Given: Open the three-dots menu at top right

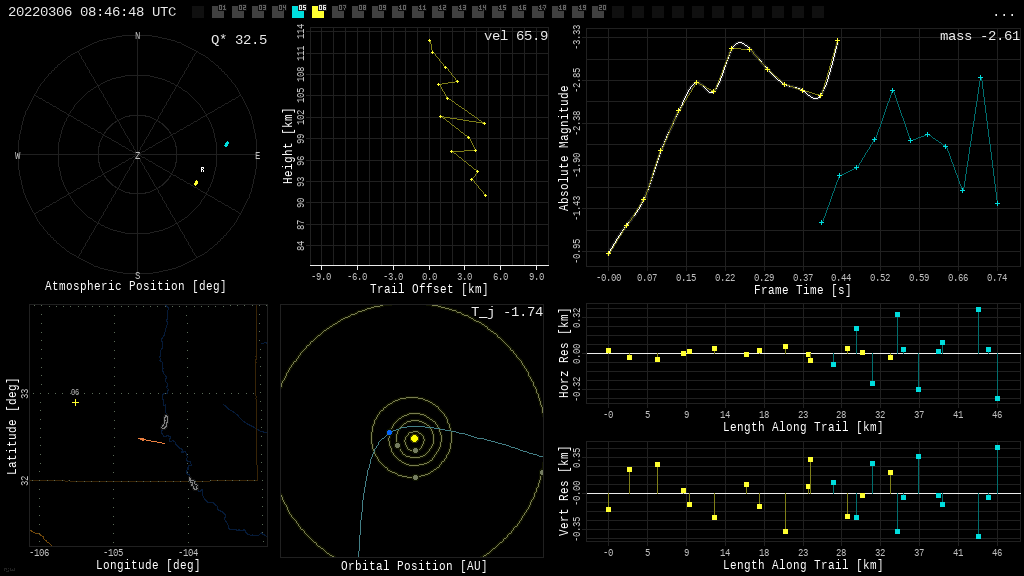Looking at the screenshot, I should (1003, 13).
